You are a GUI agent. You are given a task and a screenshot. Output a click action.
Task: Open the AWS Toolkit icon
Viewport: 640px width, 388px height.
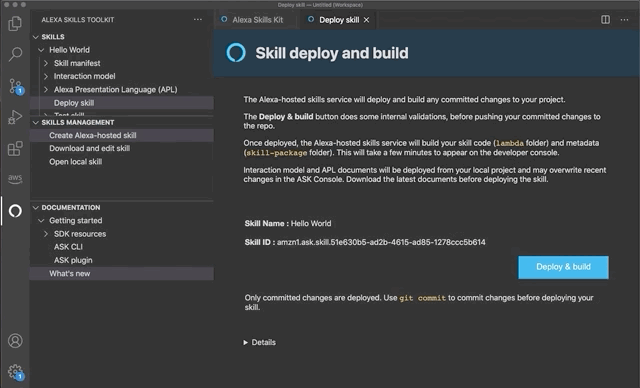(x=15, y=179)
